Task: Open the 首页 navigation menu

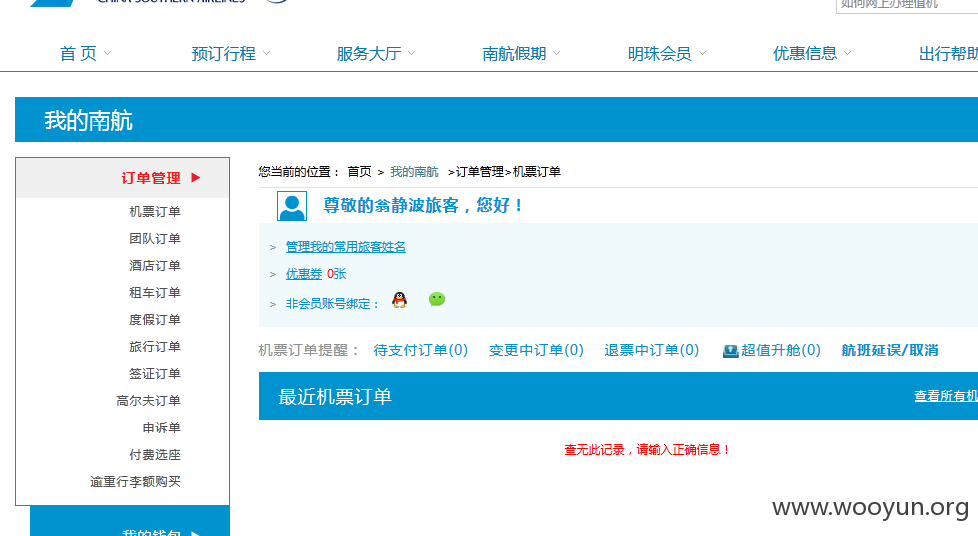Action: (79, 54)
